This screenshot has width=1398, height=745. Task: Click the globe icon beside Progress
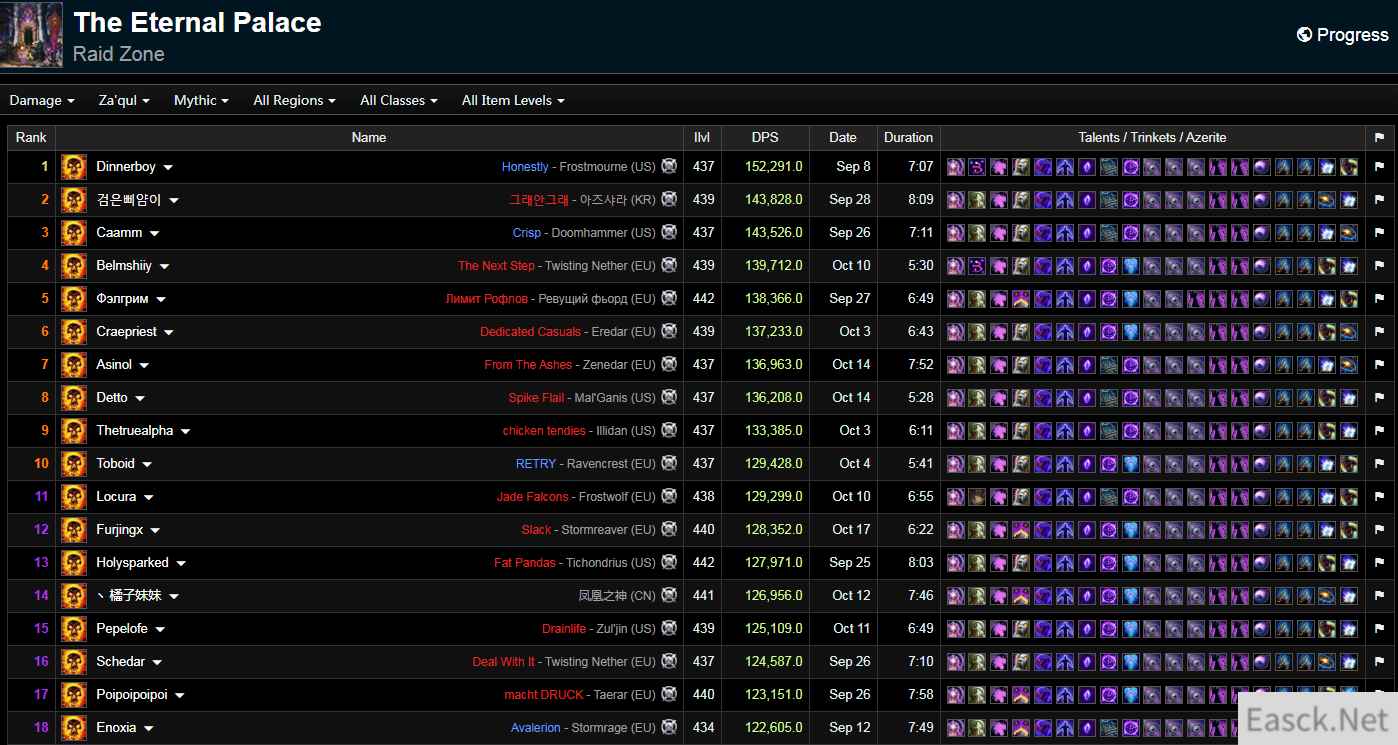click(1304, 35)
